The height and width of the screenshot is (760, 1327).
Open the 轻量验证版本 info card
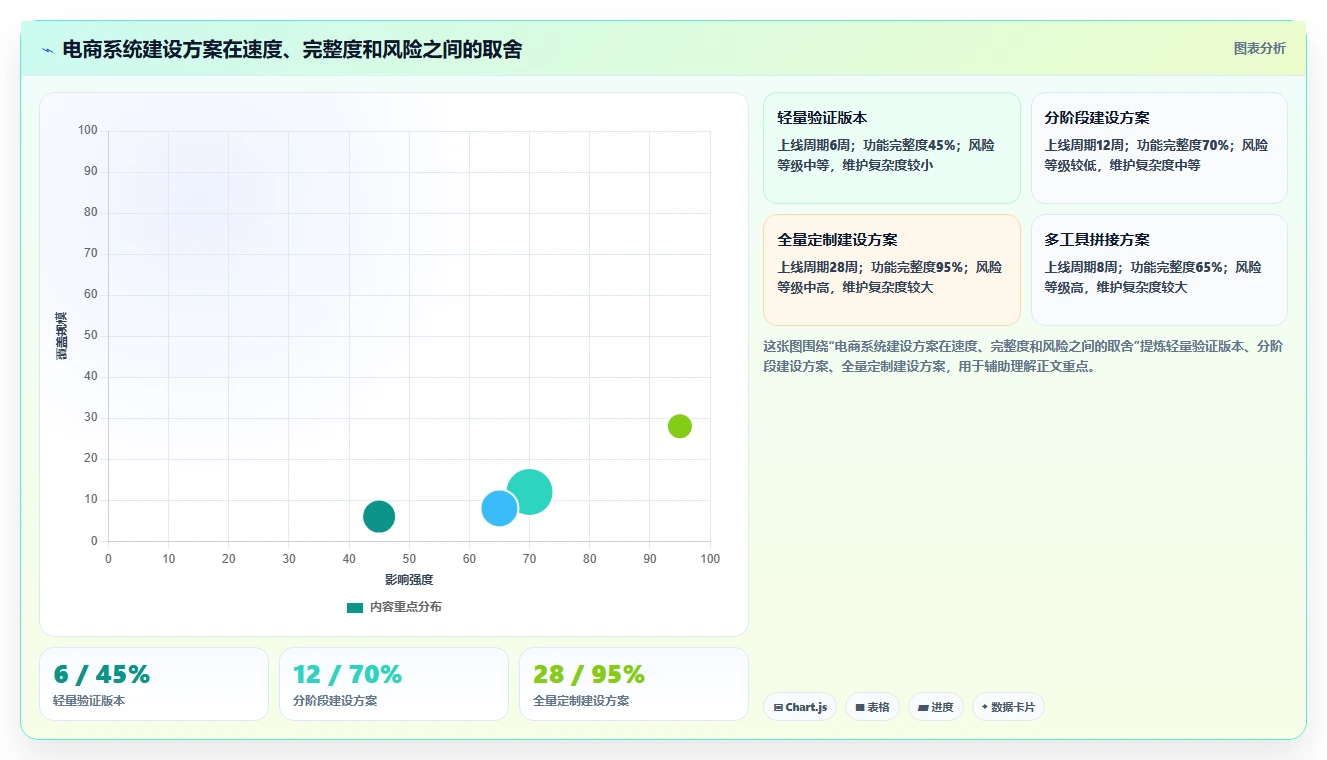892,148
